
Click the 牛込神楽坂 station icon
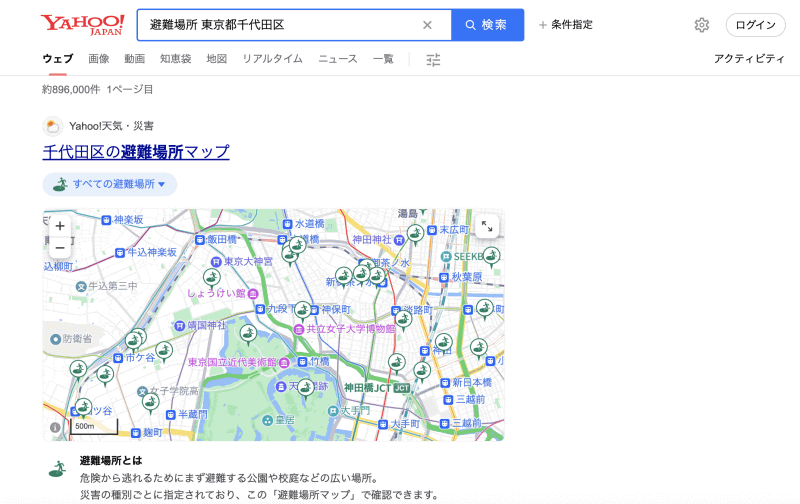(x=120, y=253)
